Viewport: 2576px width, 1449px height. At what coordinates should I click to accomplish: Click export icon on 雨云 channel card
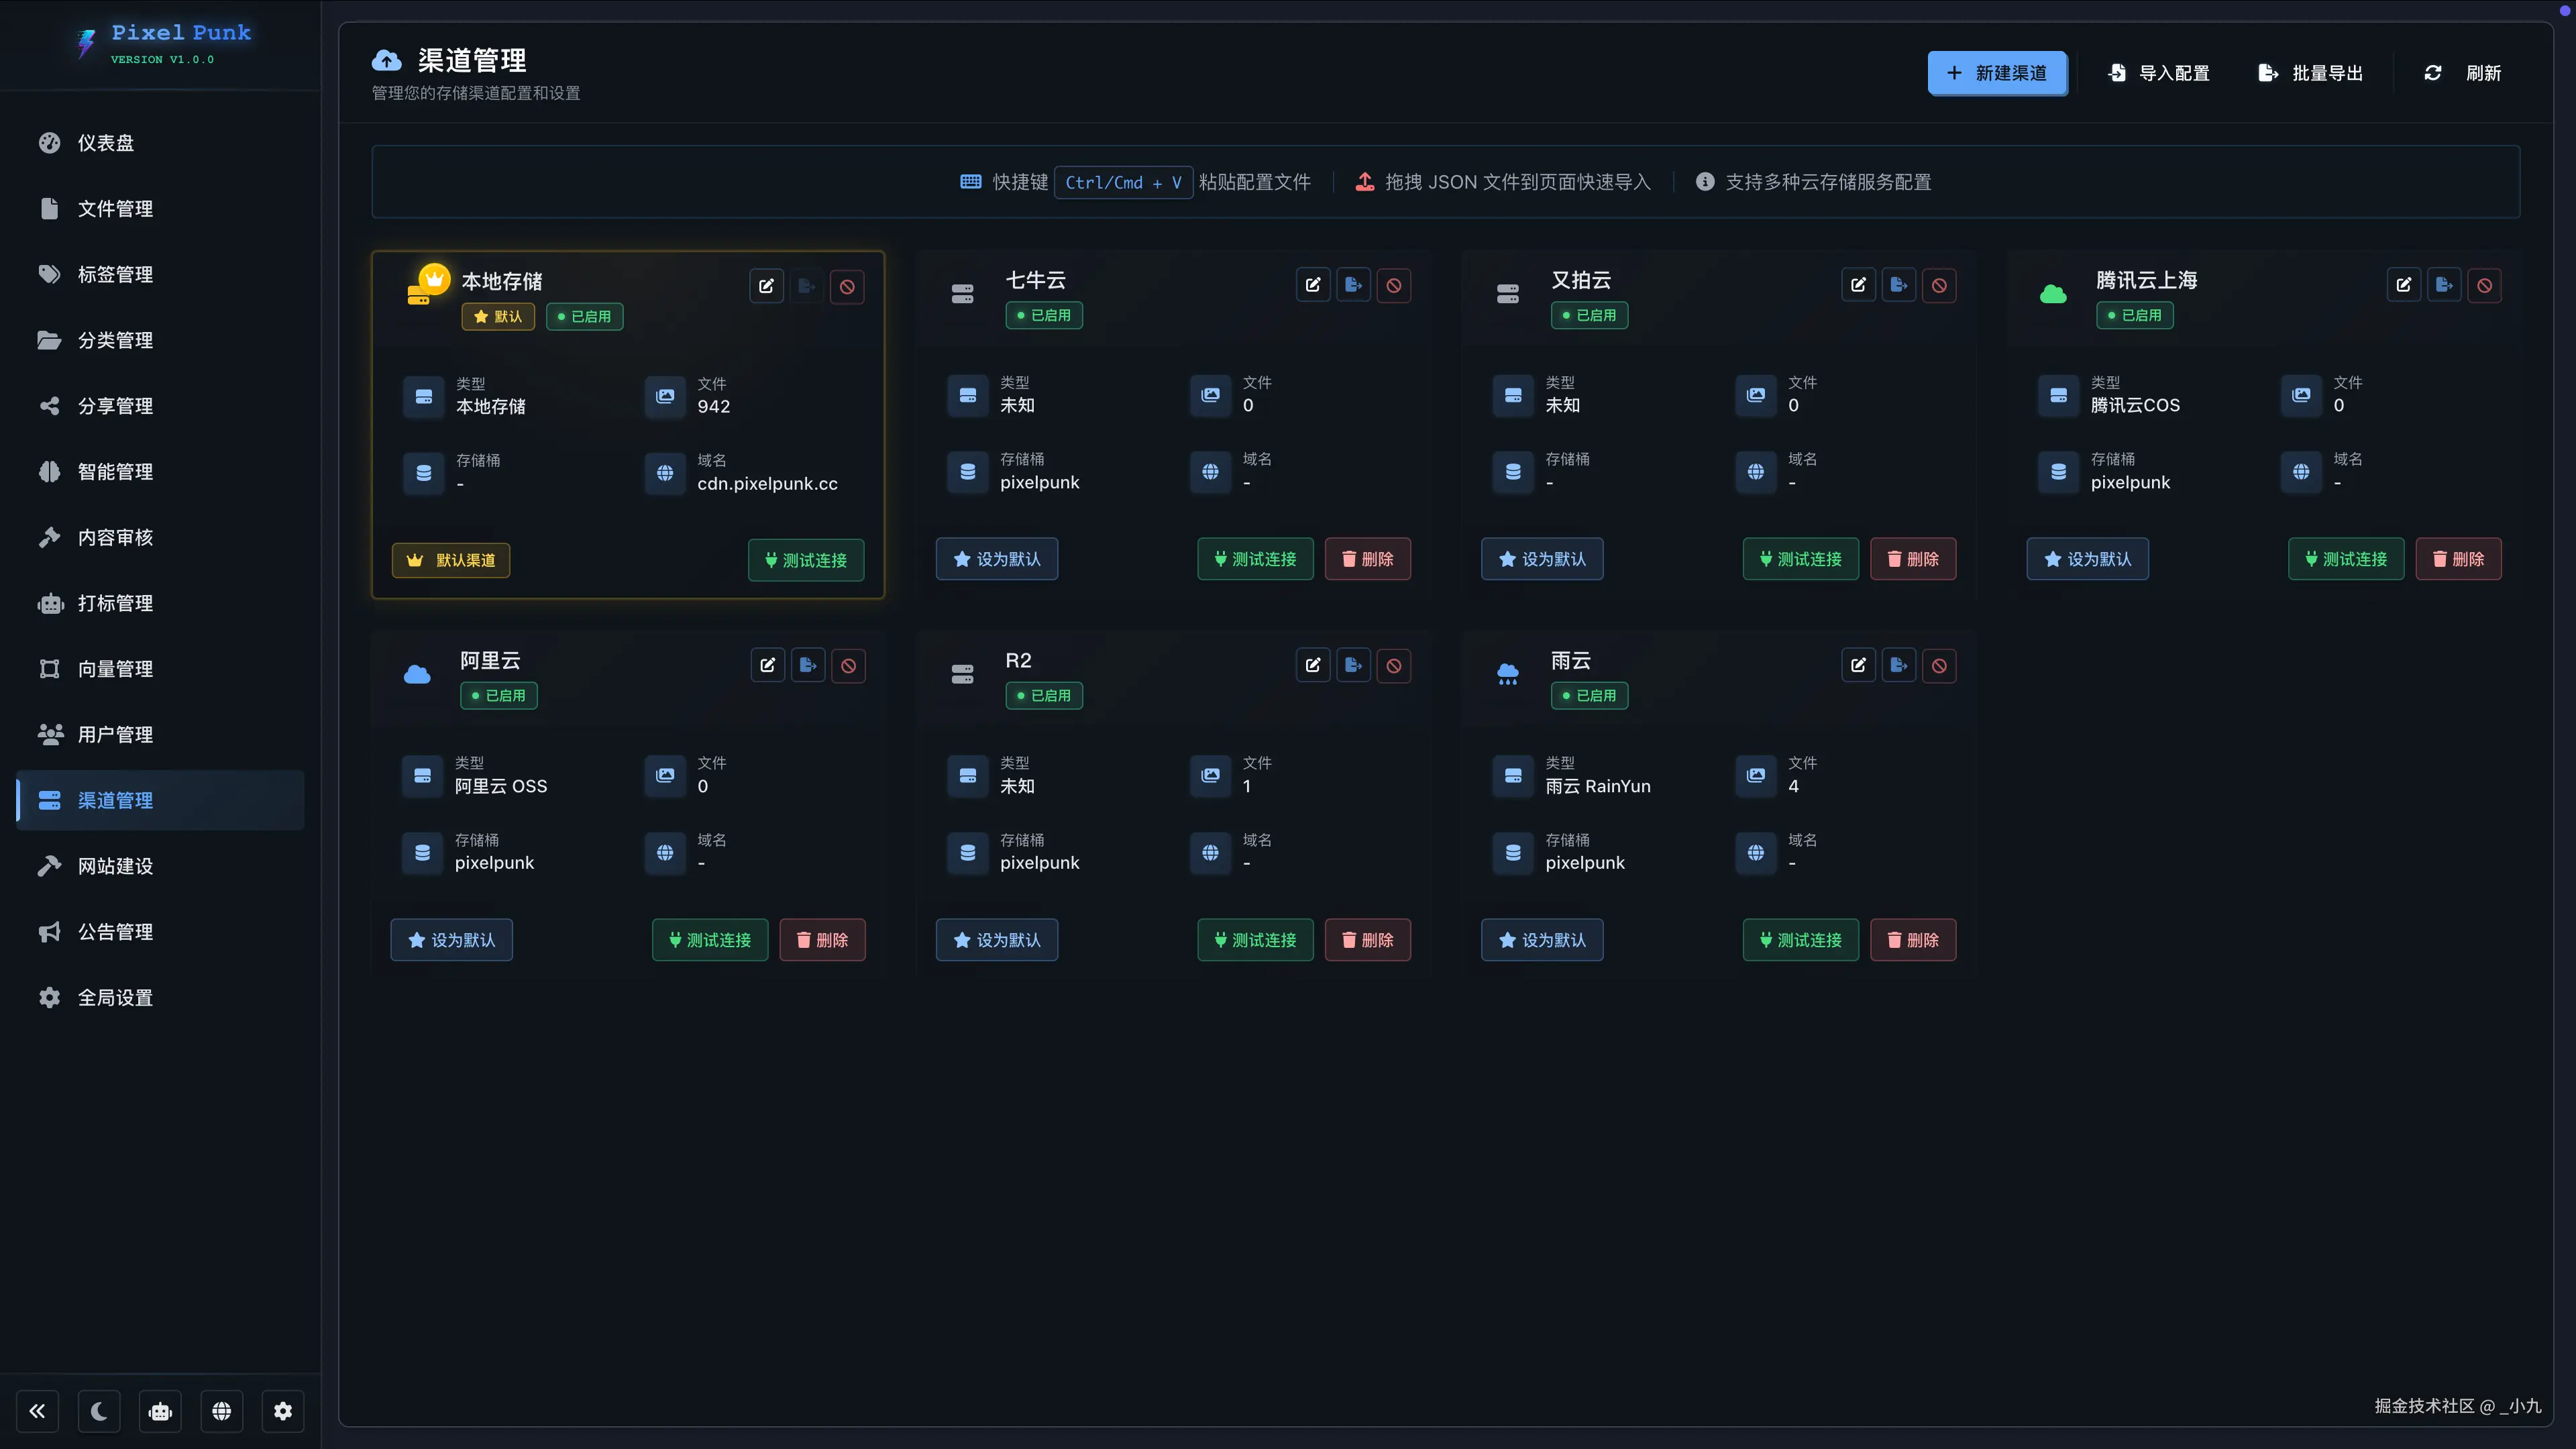tap(1898, 665)
